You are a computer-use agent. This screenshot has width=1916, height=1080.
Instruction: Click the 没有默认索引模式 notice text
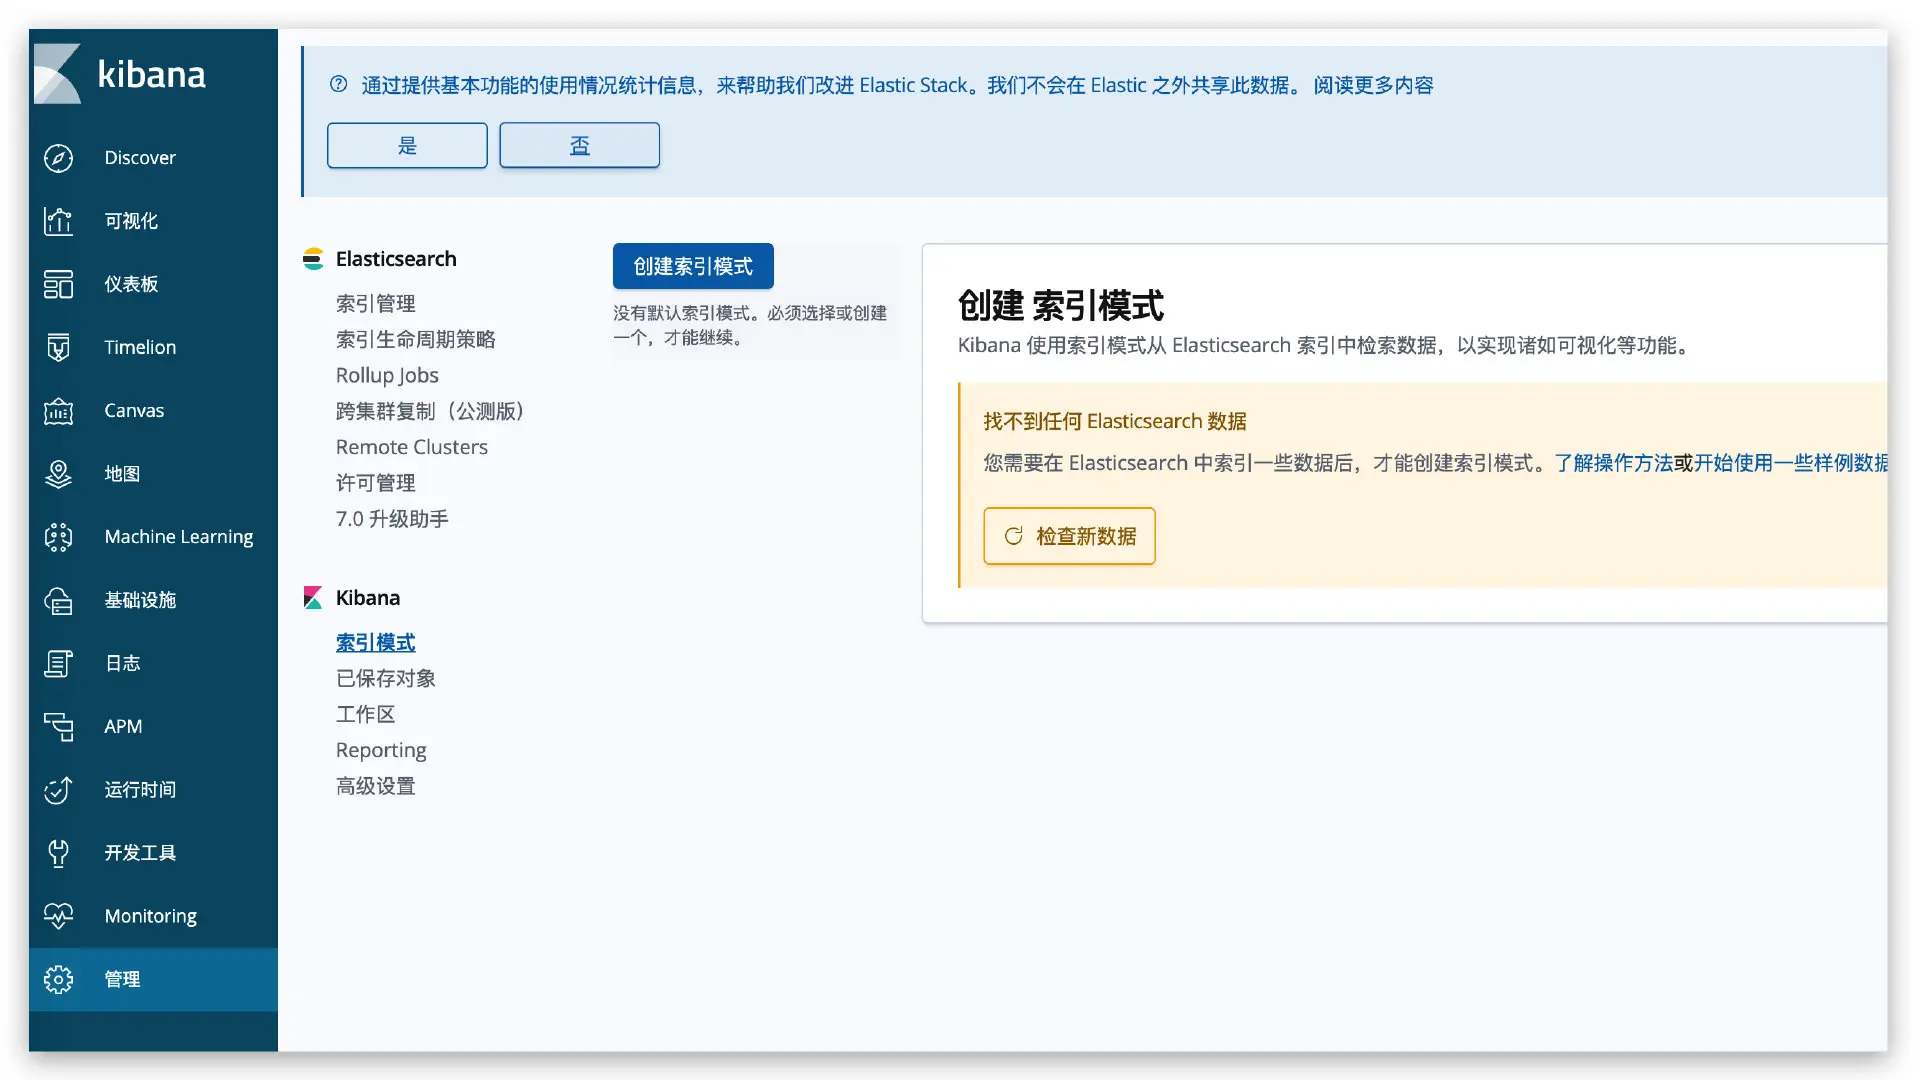coord(750,325)
